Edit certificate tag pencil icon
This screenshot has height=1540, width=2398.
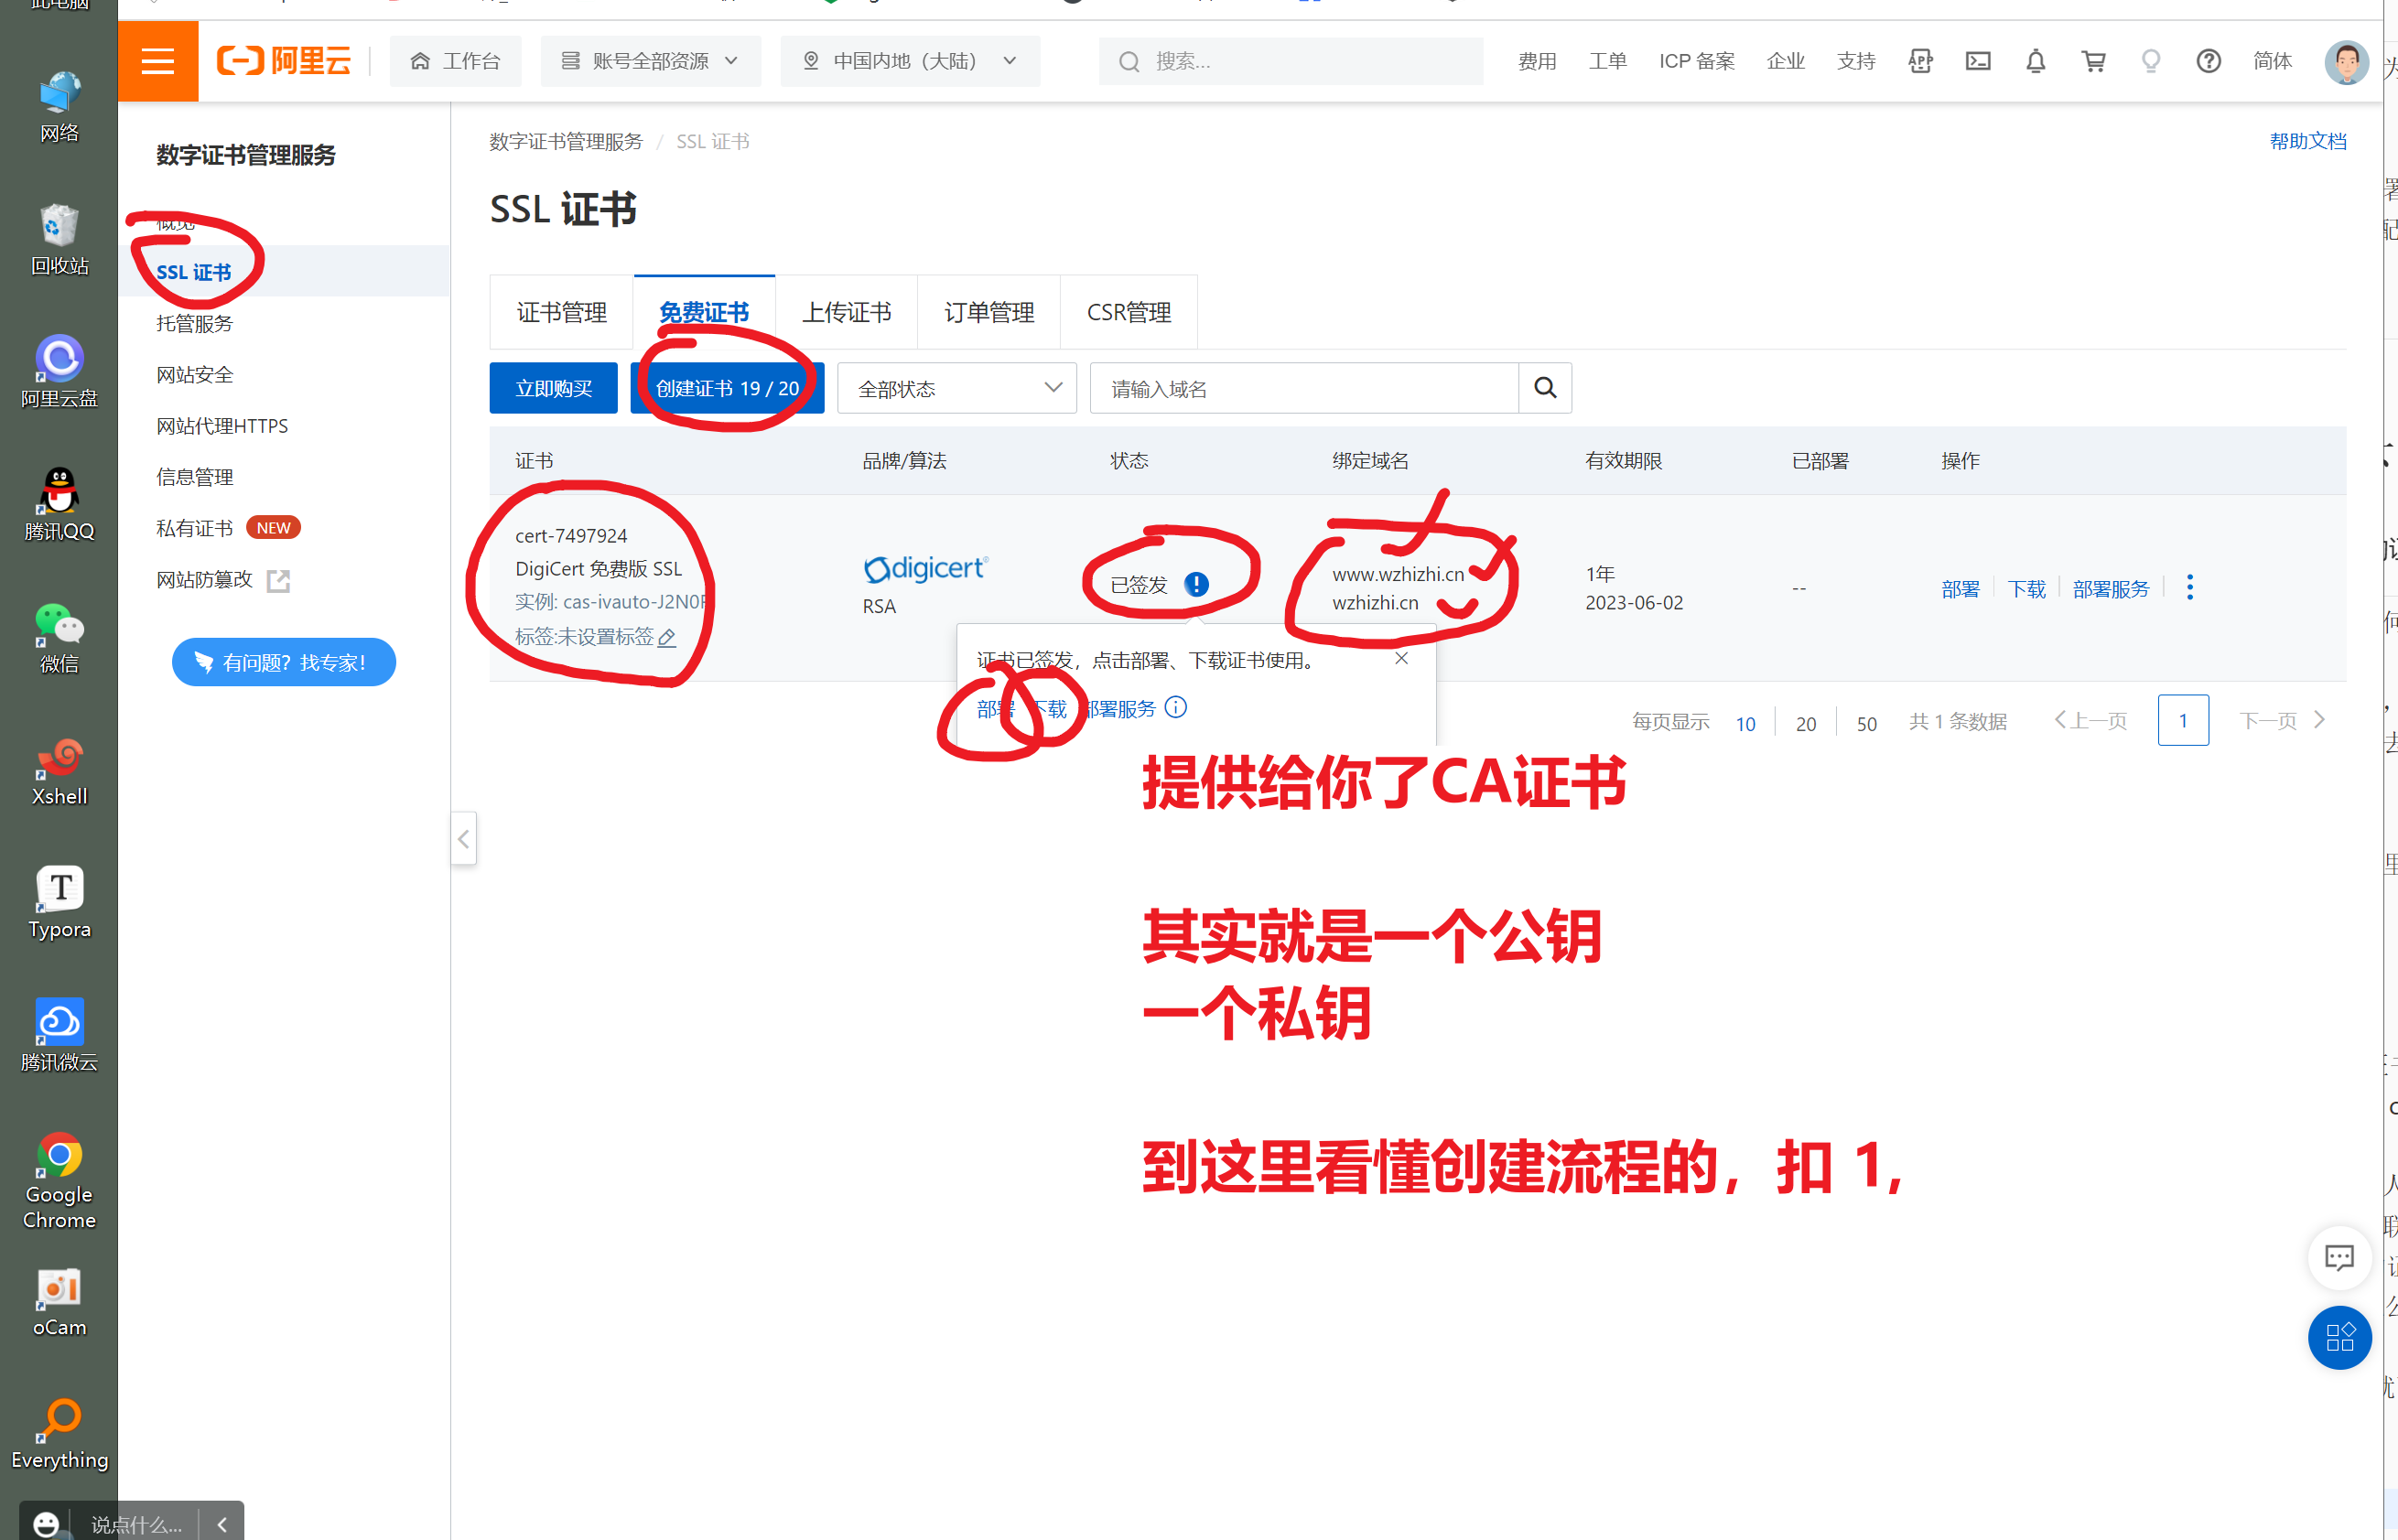(667, 637)
